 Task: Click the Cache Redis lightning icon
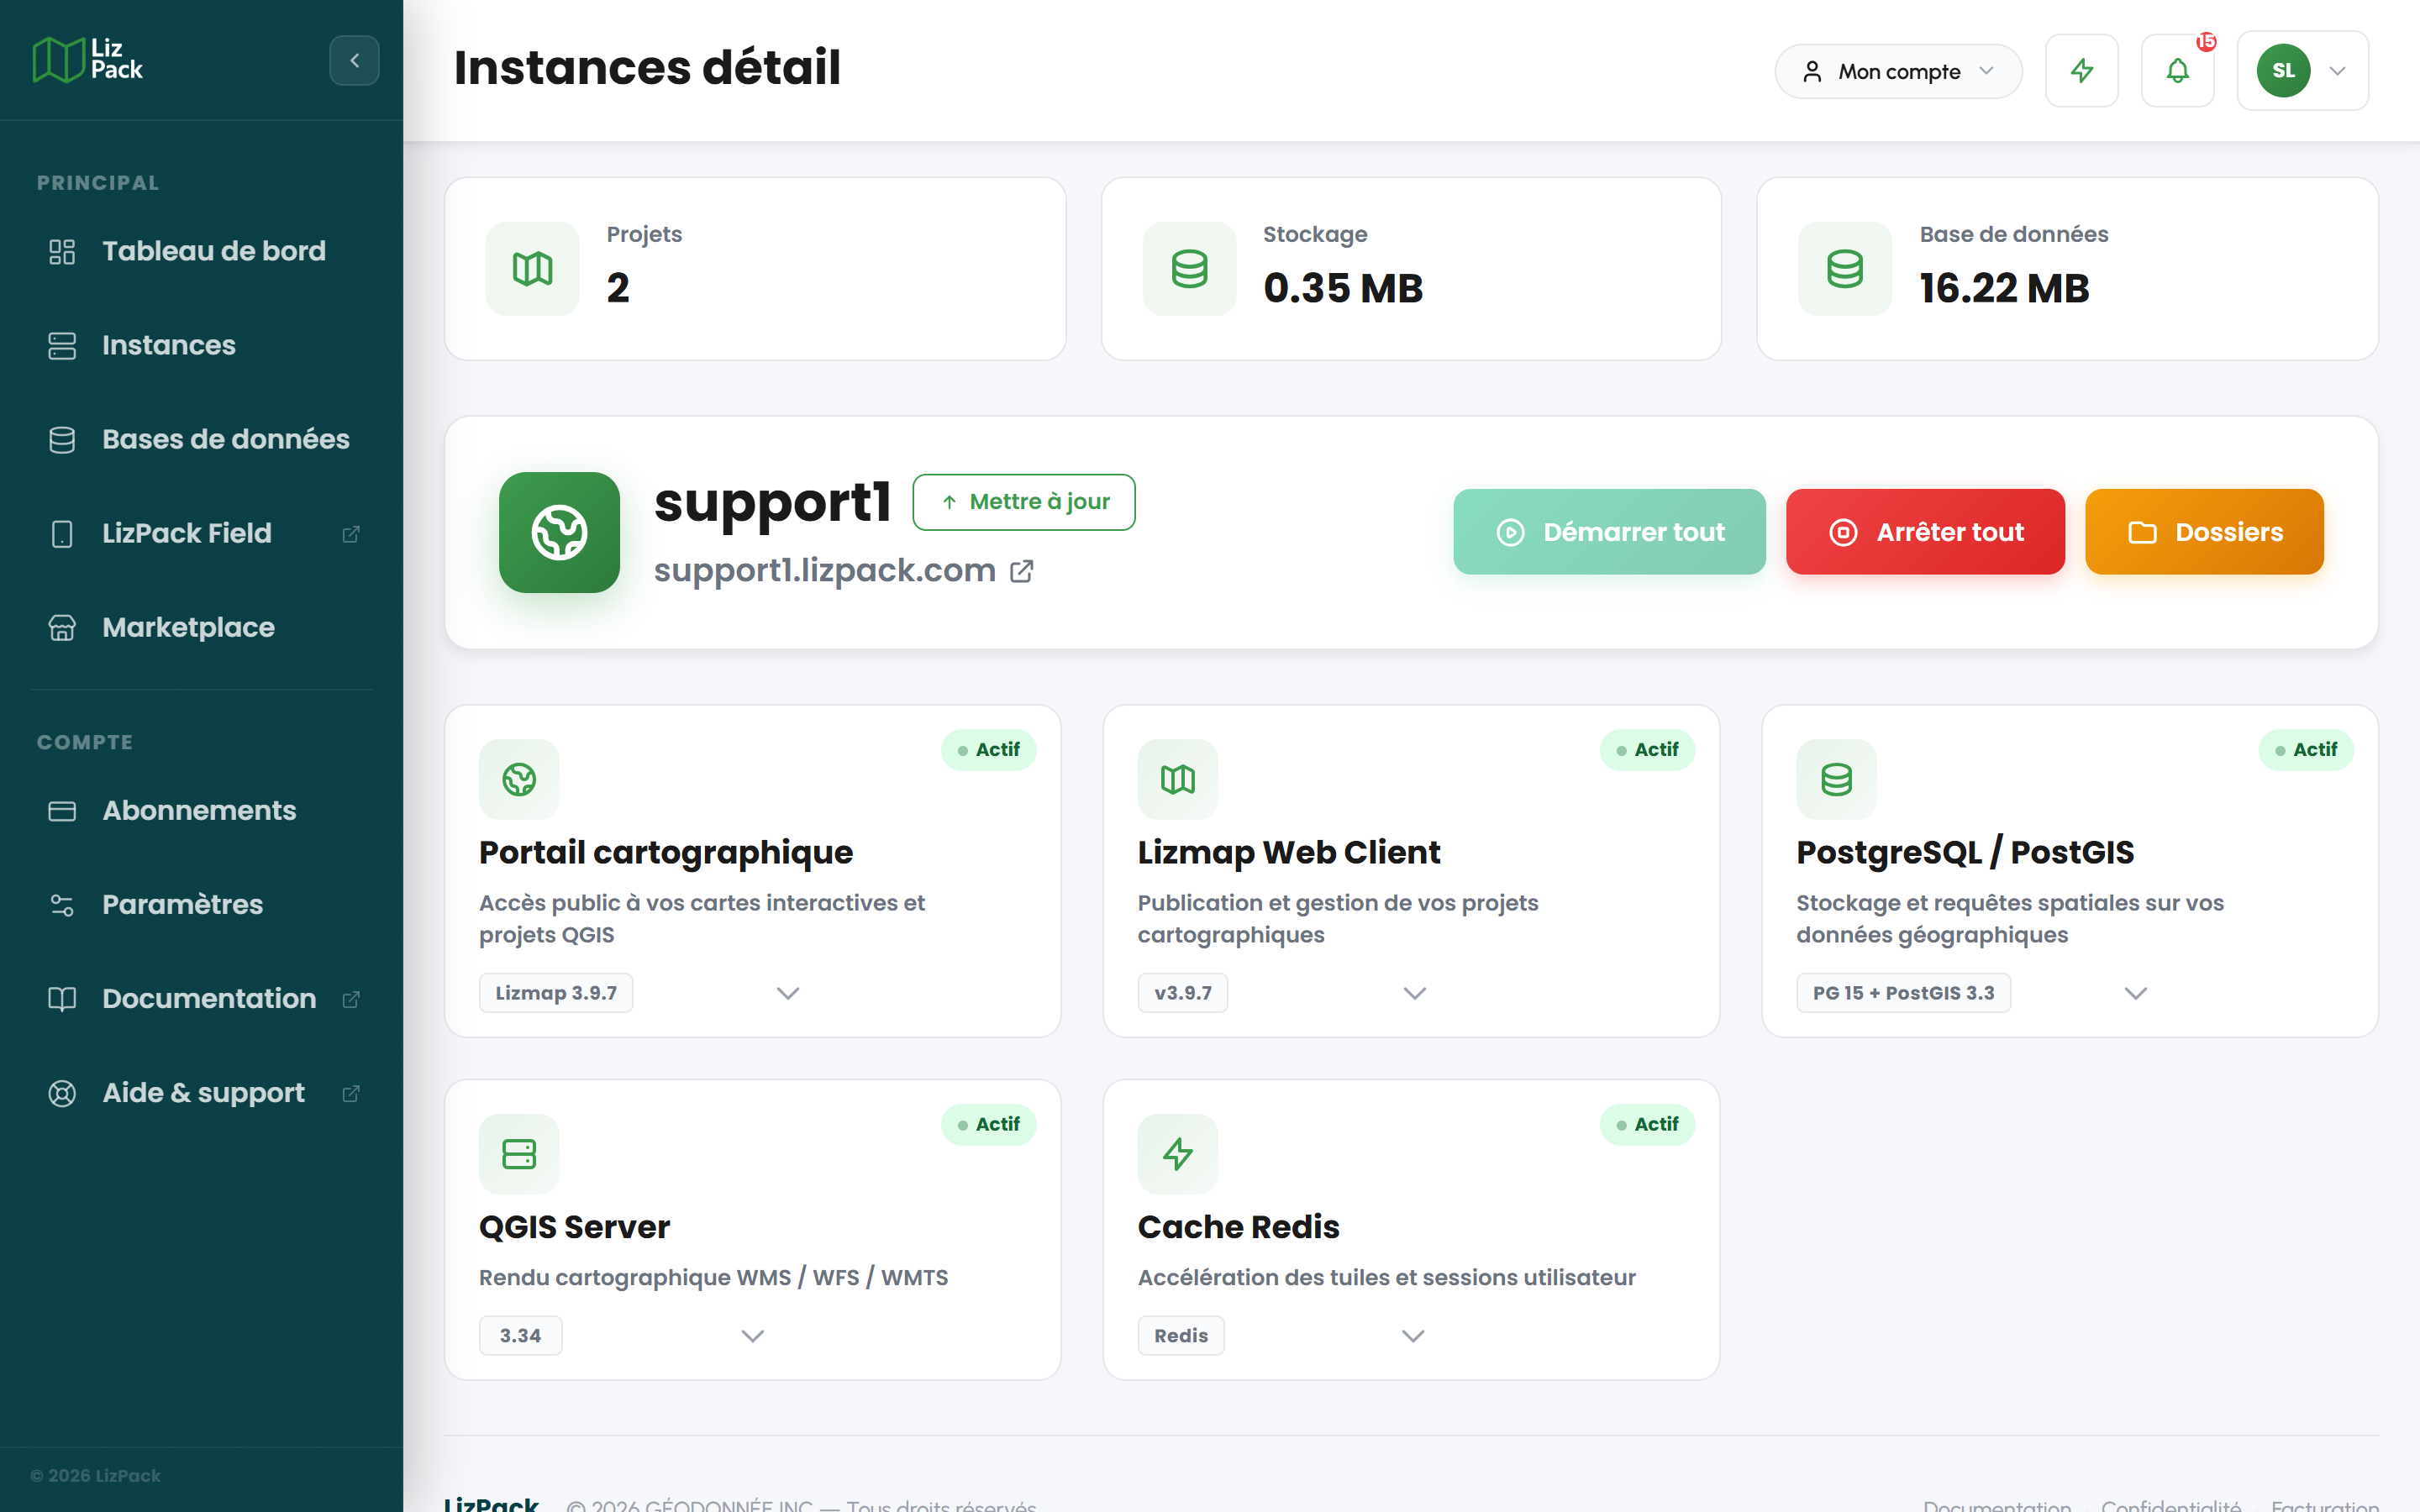pyautogui.click(x=1178, y=1154)
